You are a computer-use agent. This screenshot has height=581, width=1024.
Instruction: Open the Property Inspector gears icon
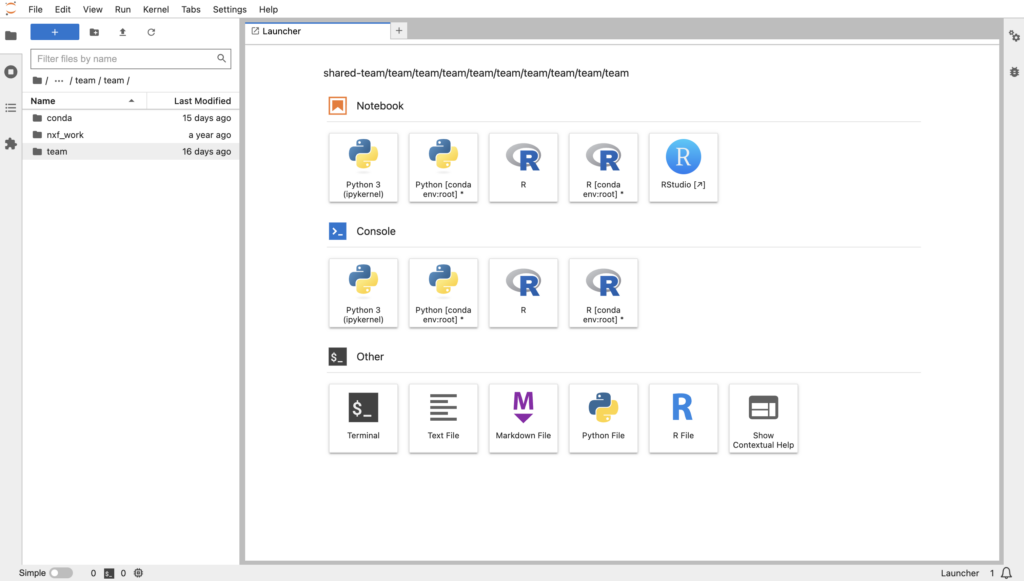pos(1013,36)
